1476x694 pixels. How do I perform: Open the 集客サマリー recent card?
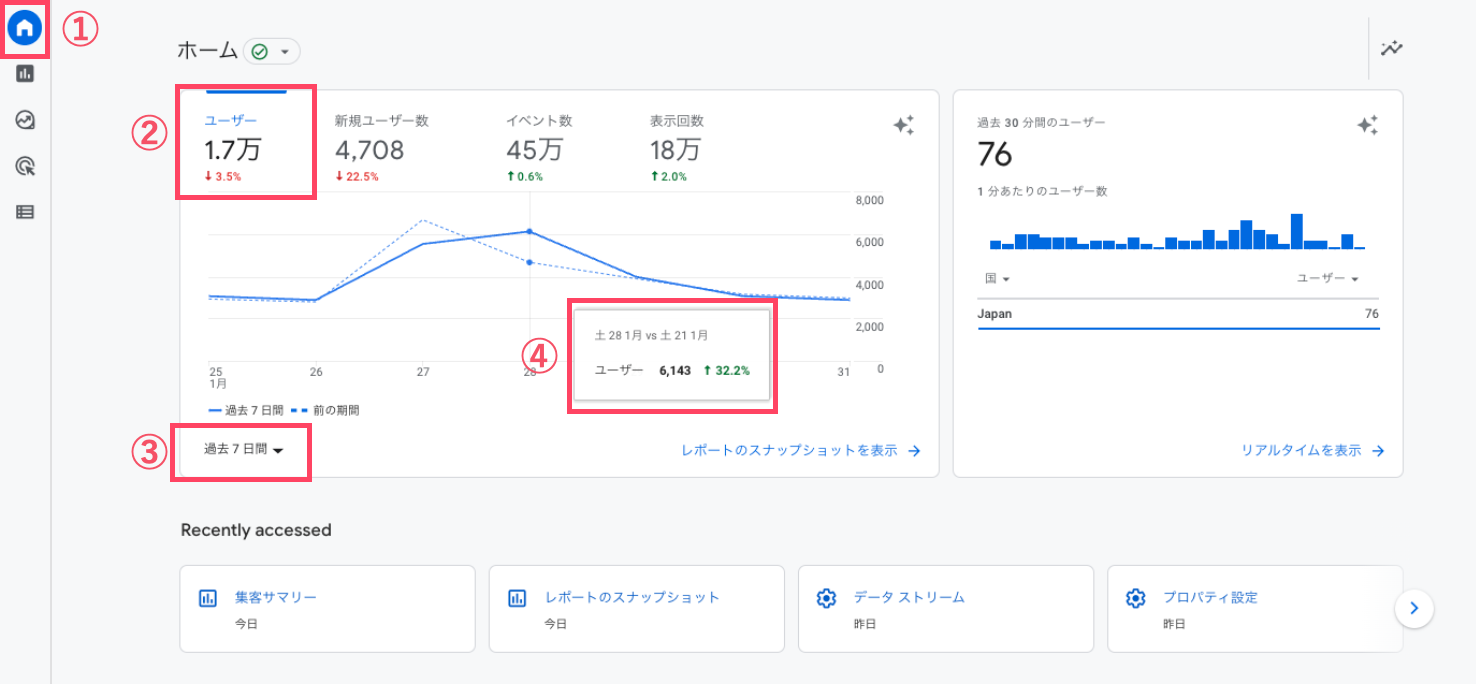pos(327,609)
